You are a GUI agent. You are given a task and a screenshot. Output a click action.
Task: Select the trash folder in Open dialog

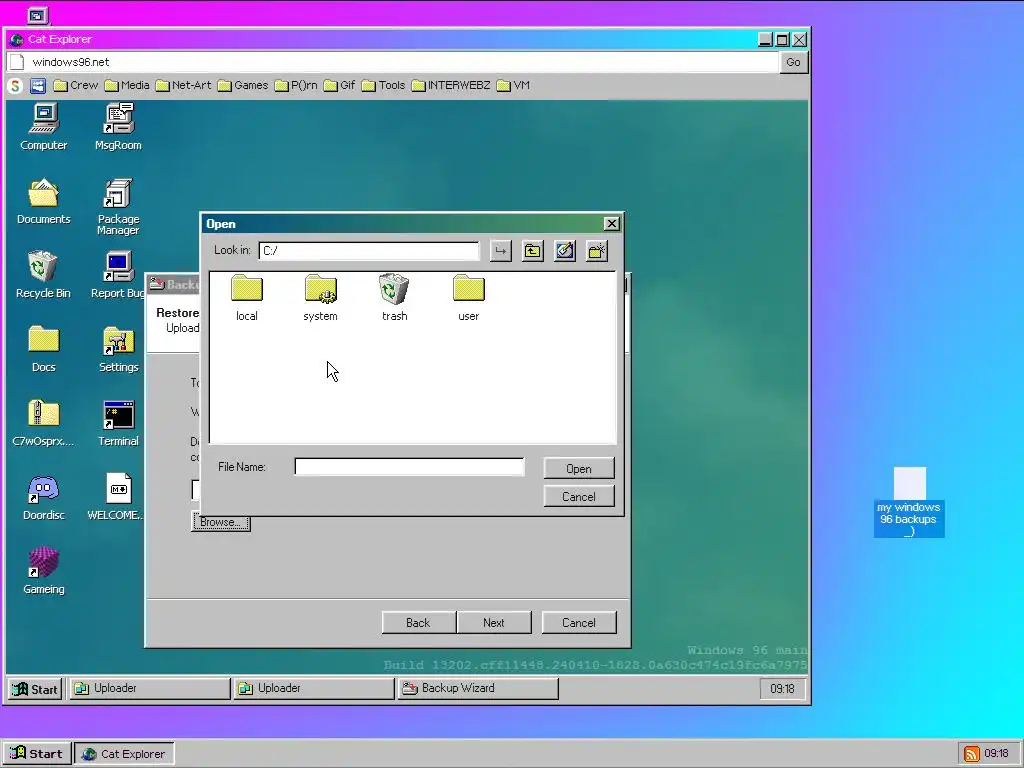394,298
